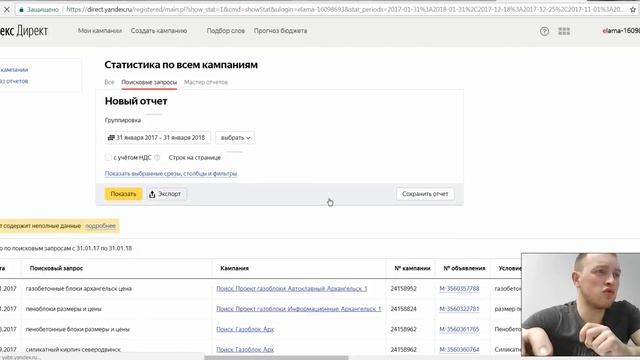Click campaign number 24158952

[403, 289]
